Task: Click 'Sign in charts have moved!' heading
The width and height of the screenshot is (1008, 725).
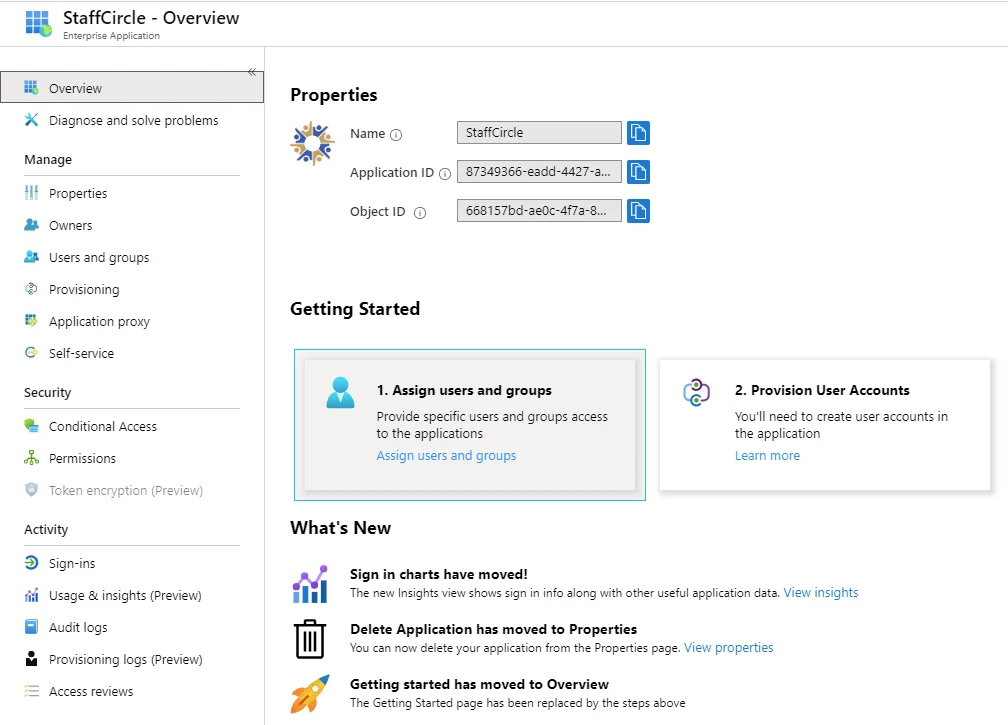Action: pyautogui.click(x=438, y=574)
